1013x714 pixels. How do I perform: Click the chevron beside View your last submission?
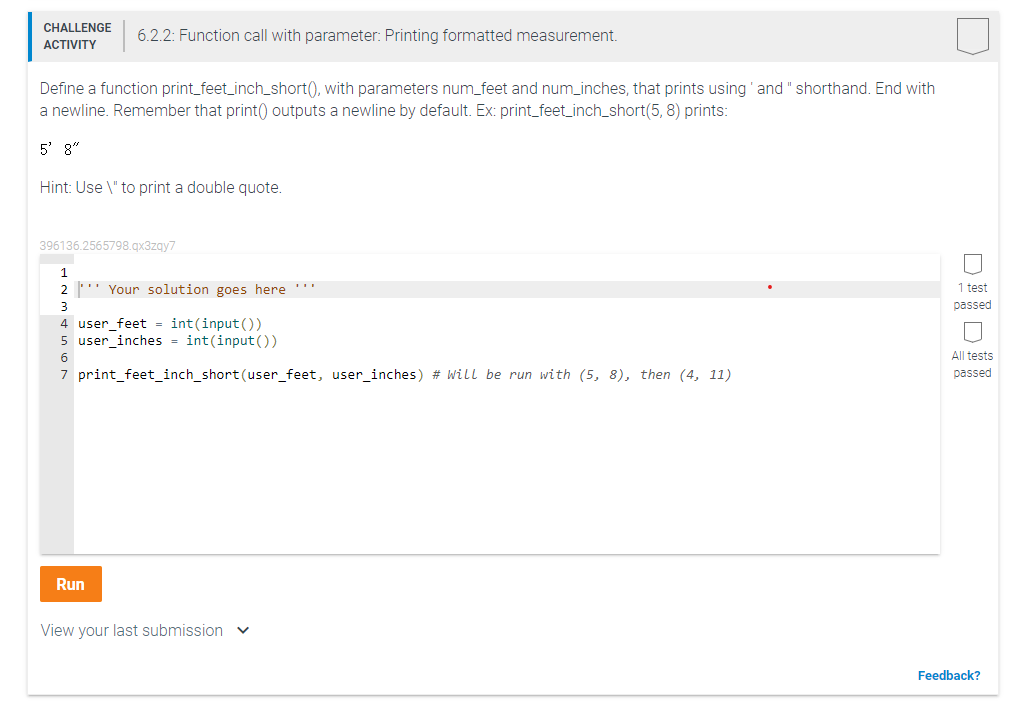(x=242, y=630)
